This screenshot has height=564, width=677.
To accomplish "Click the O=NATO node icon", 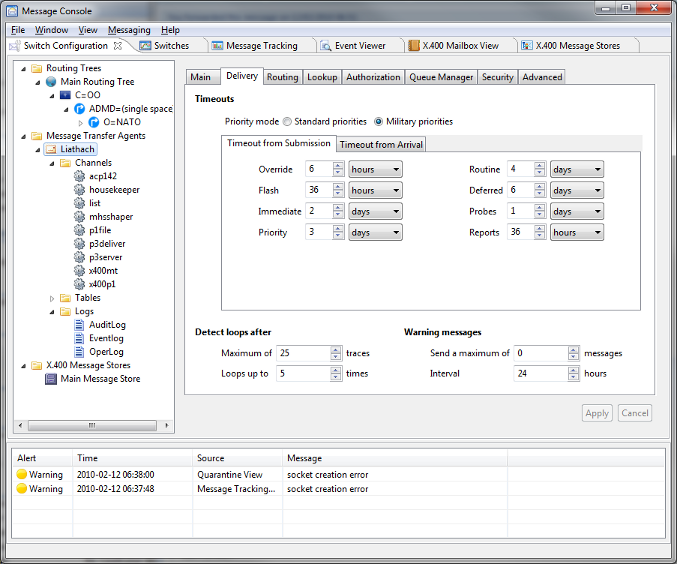I will click(94, 122).
